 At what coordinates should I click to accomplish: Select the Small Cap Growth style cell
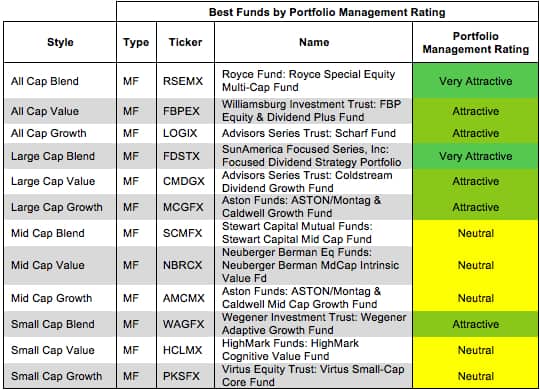pos(56,376)
